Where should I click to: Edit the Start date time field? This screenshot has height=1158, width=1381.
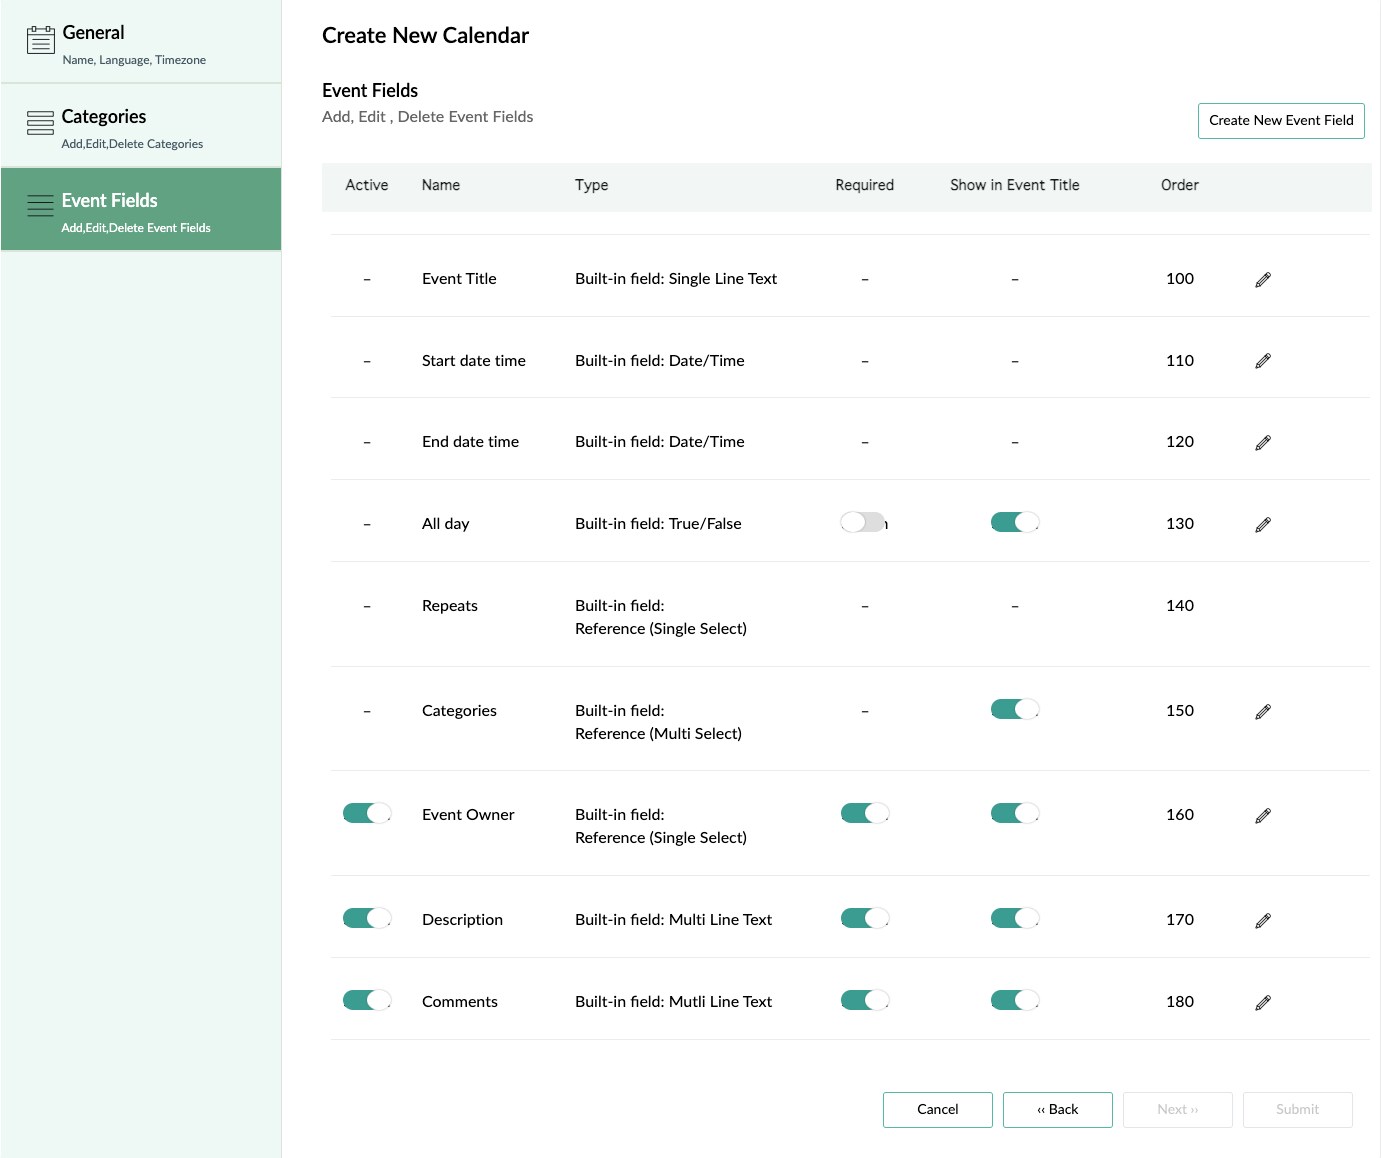[x=1261, y=360]
